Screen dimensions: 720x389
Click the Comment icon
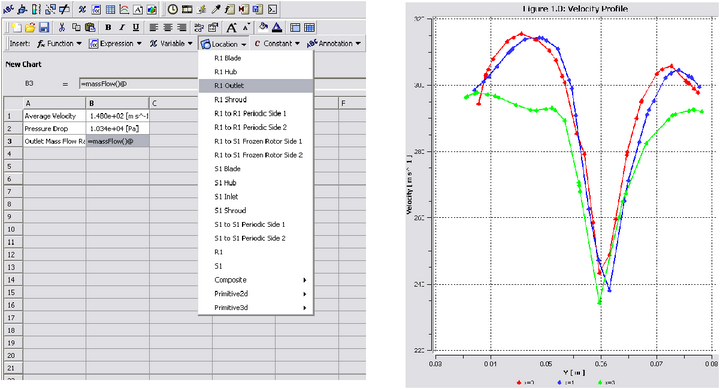click(x=138, y=9)
